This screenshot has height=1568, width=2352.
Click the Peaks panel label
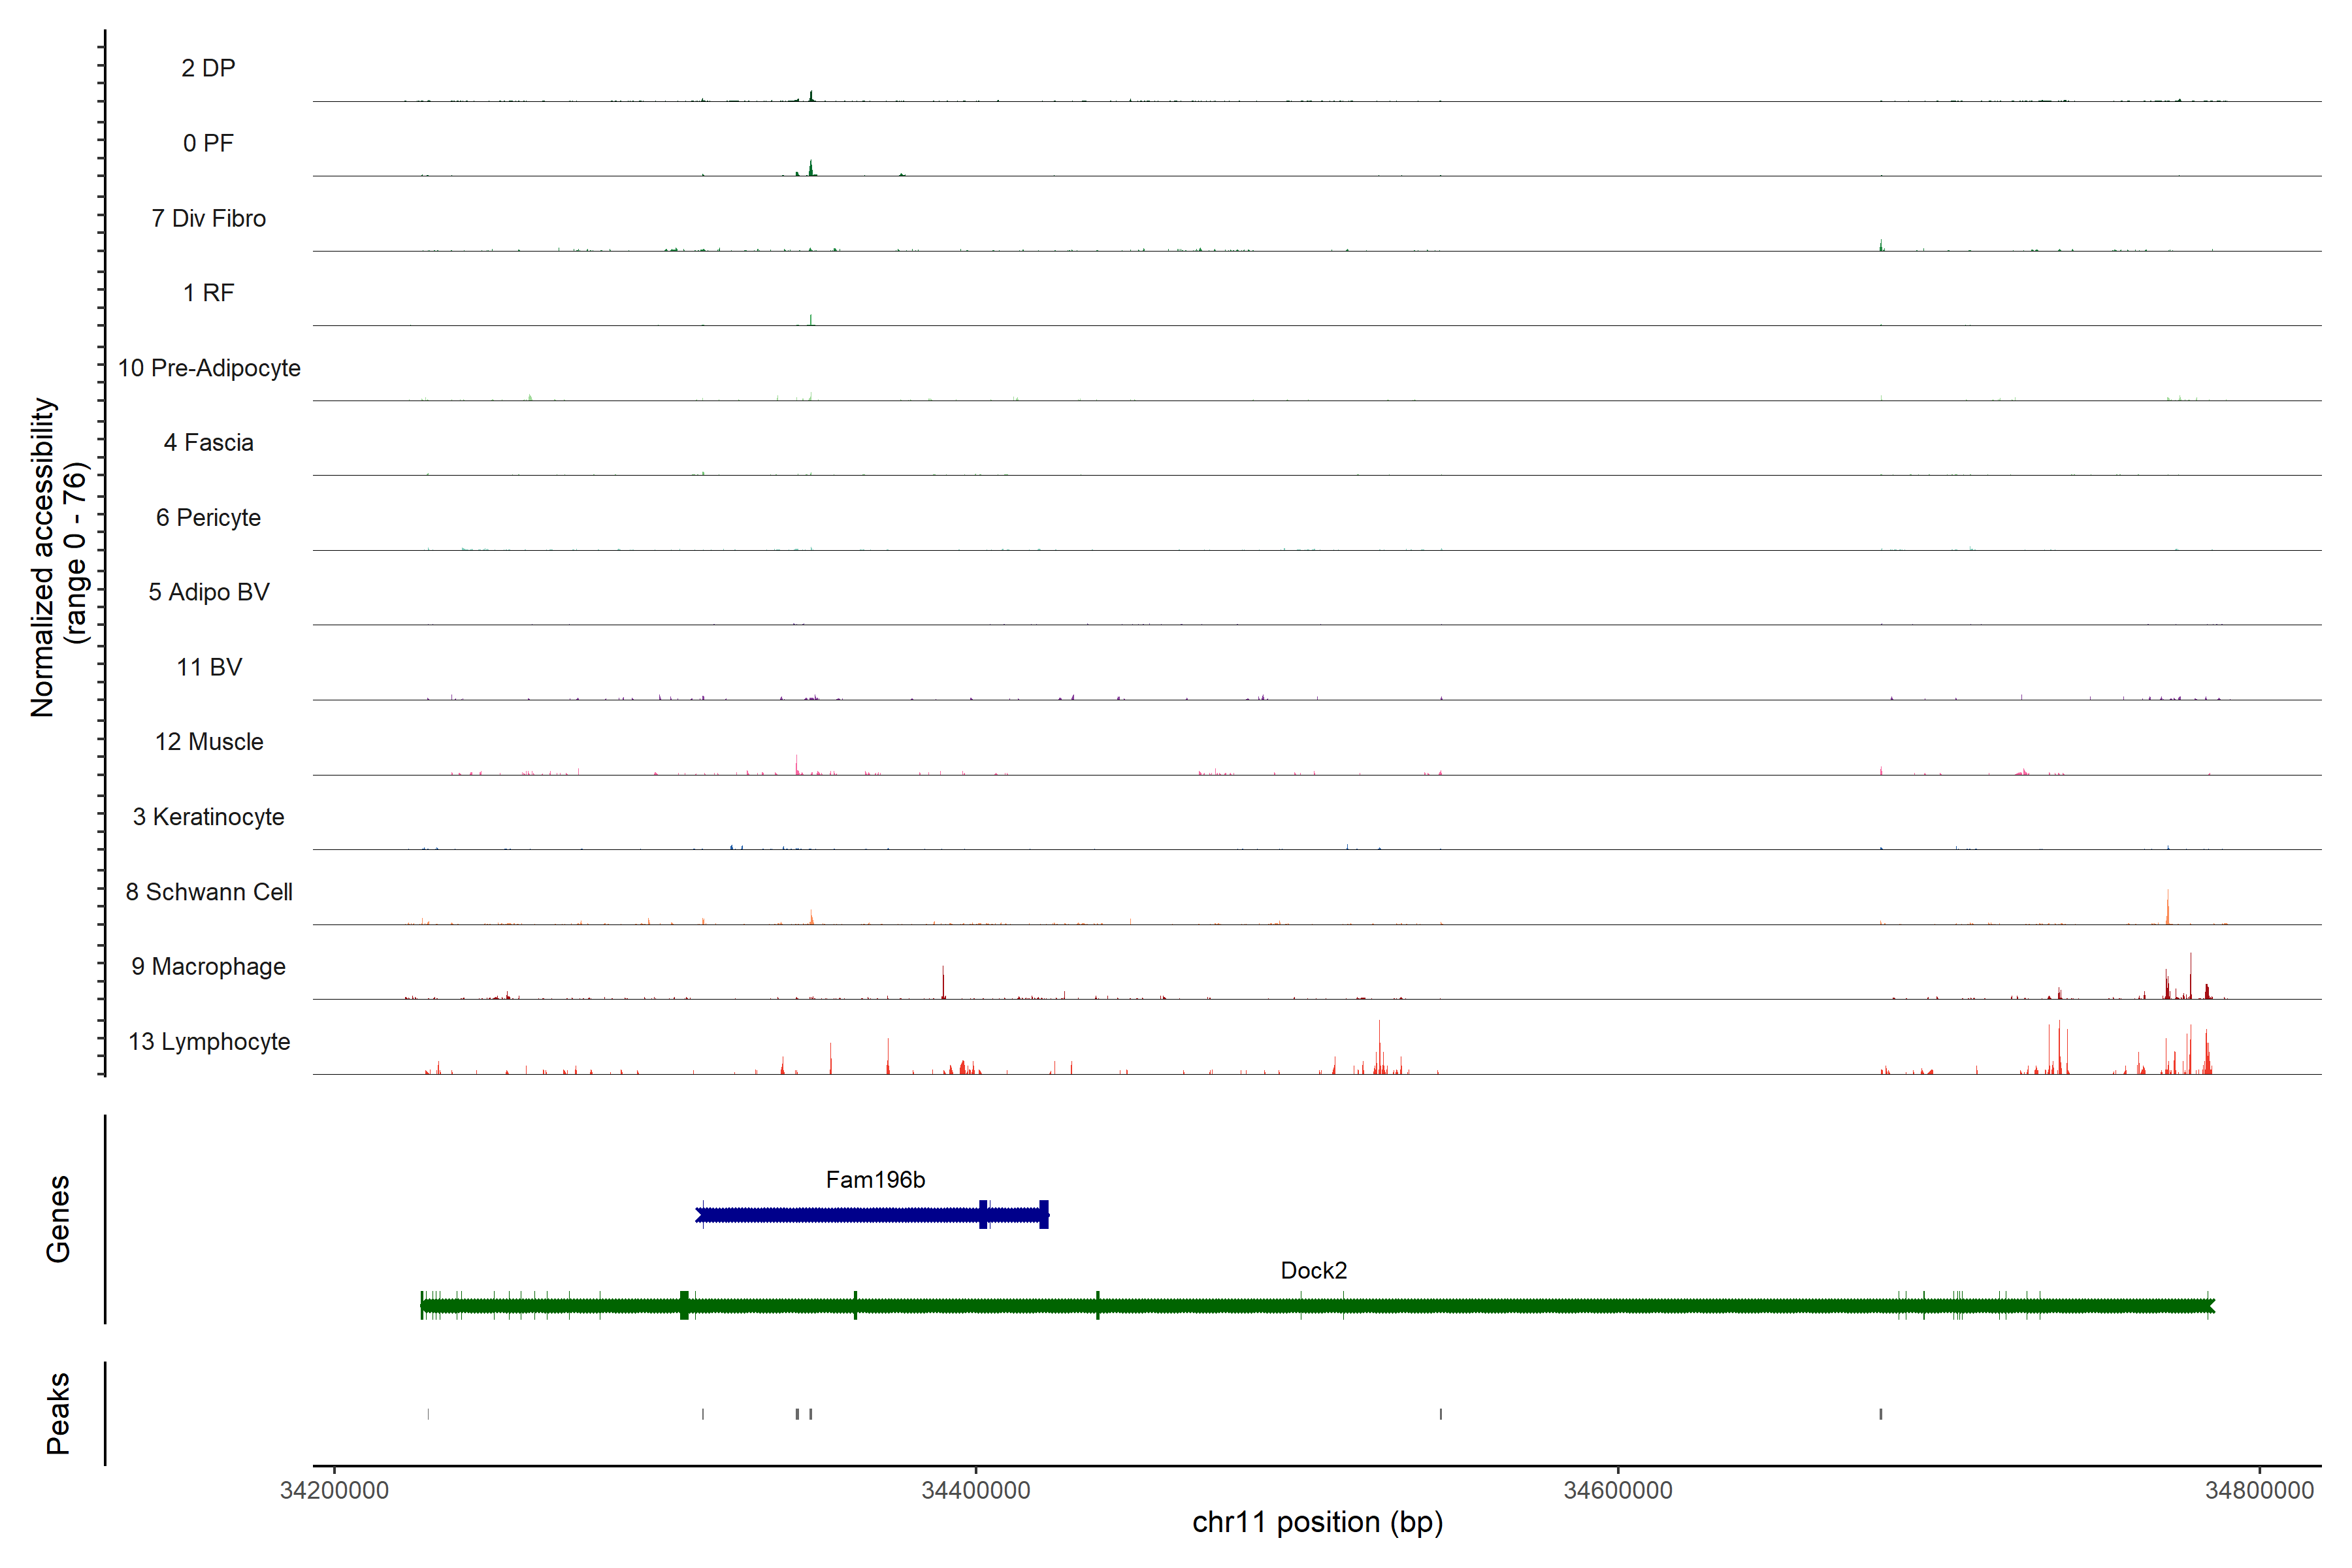pyautogui.click(x=58, y=1412)
